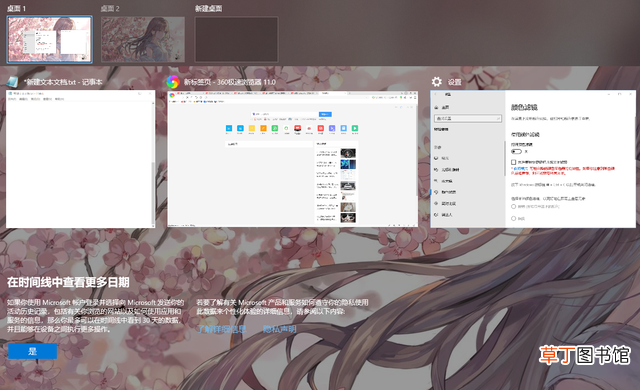Open the Notepad window preview
Viewport: 640px width, 390px height.
(x=80, y=159)
